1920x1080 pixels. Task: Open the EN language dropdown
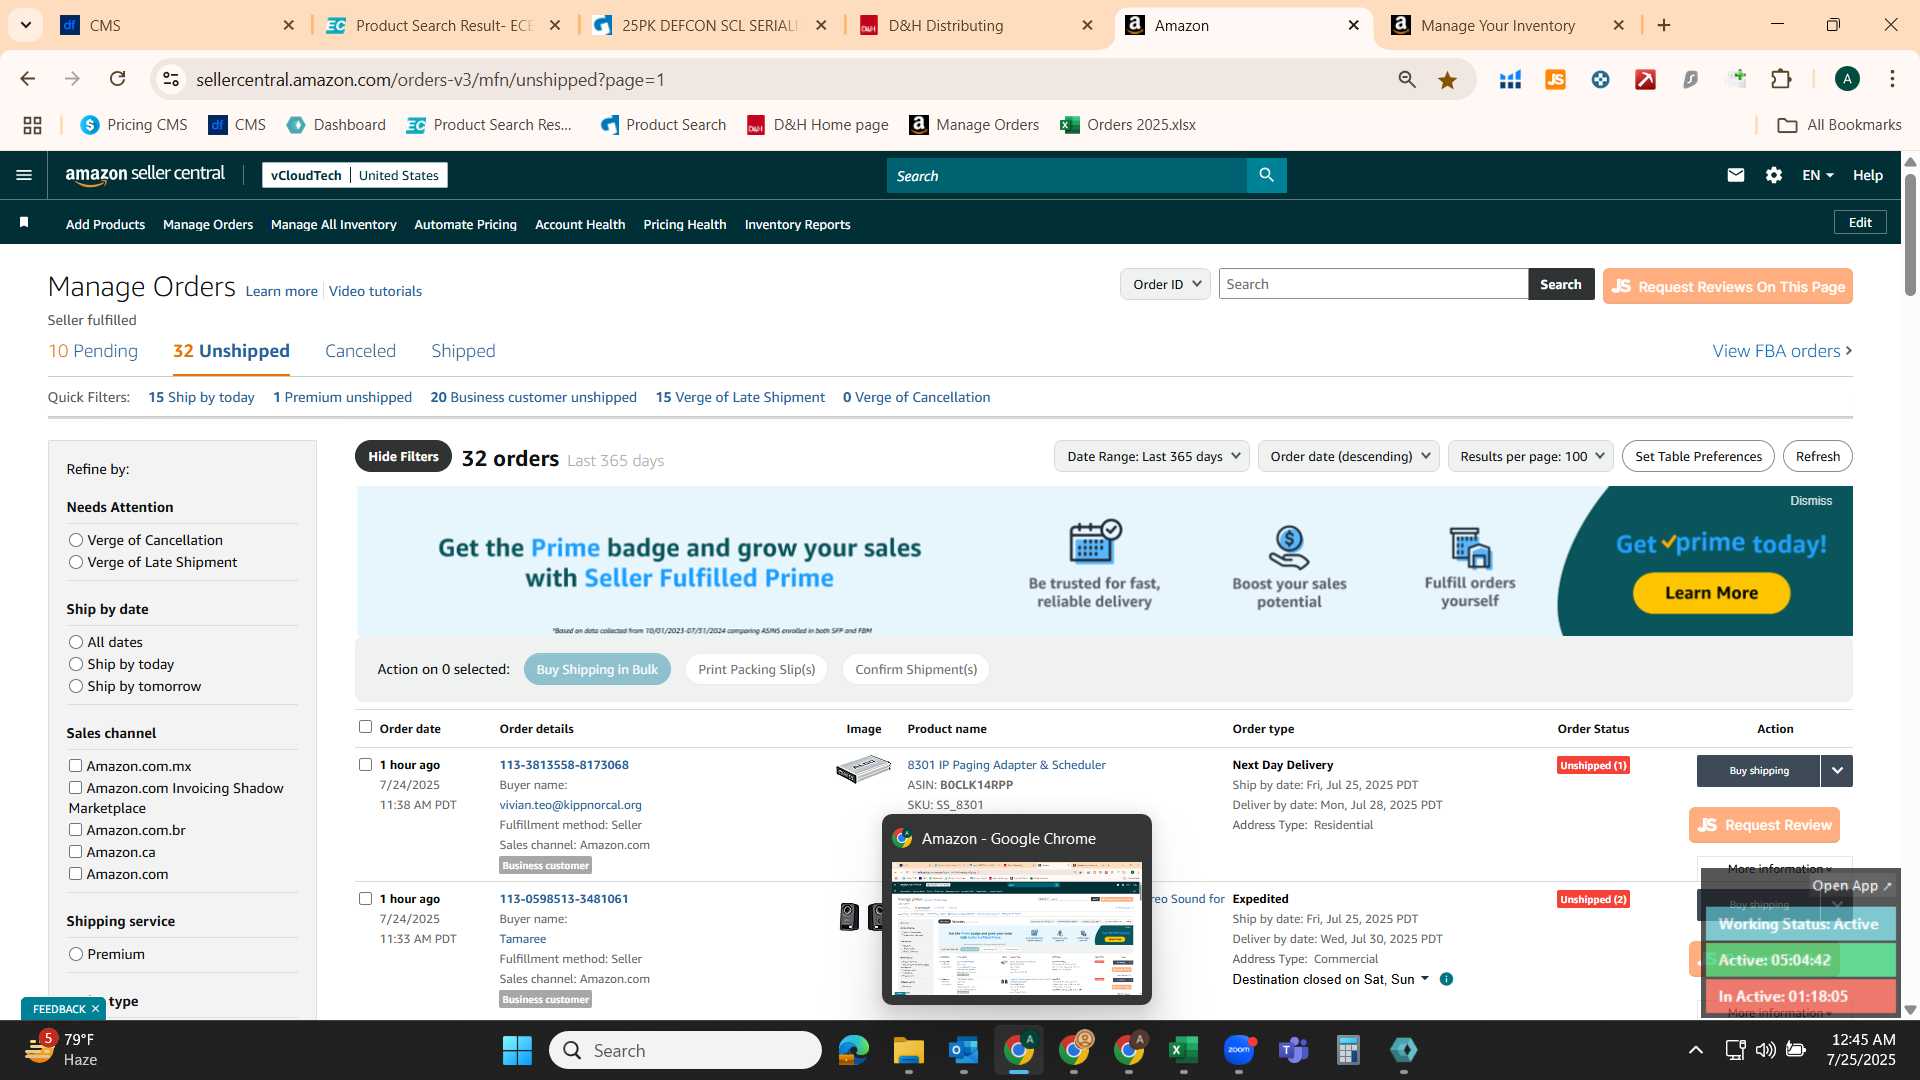pyautogui.click(x=1817, y=175)
